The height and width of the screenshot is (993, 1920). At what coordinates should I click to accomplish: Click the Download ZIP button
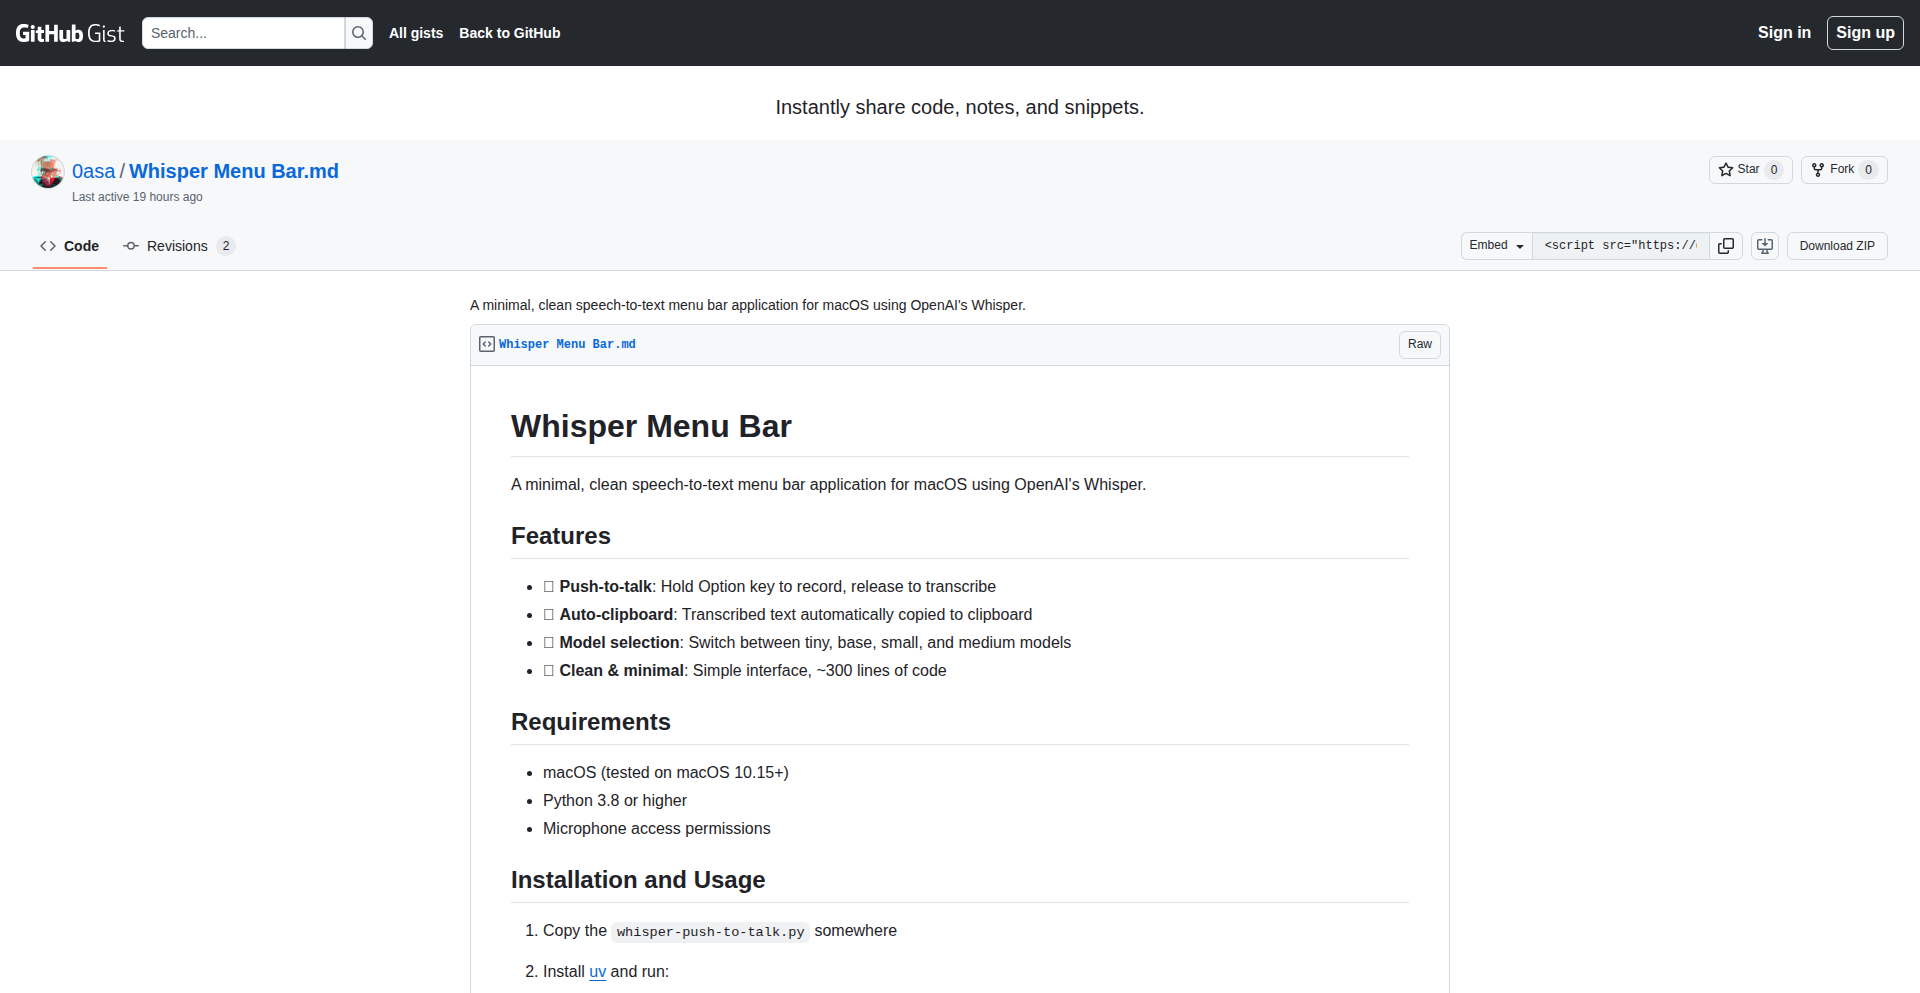(1836, 245)
